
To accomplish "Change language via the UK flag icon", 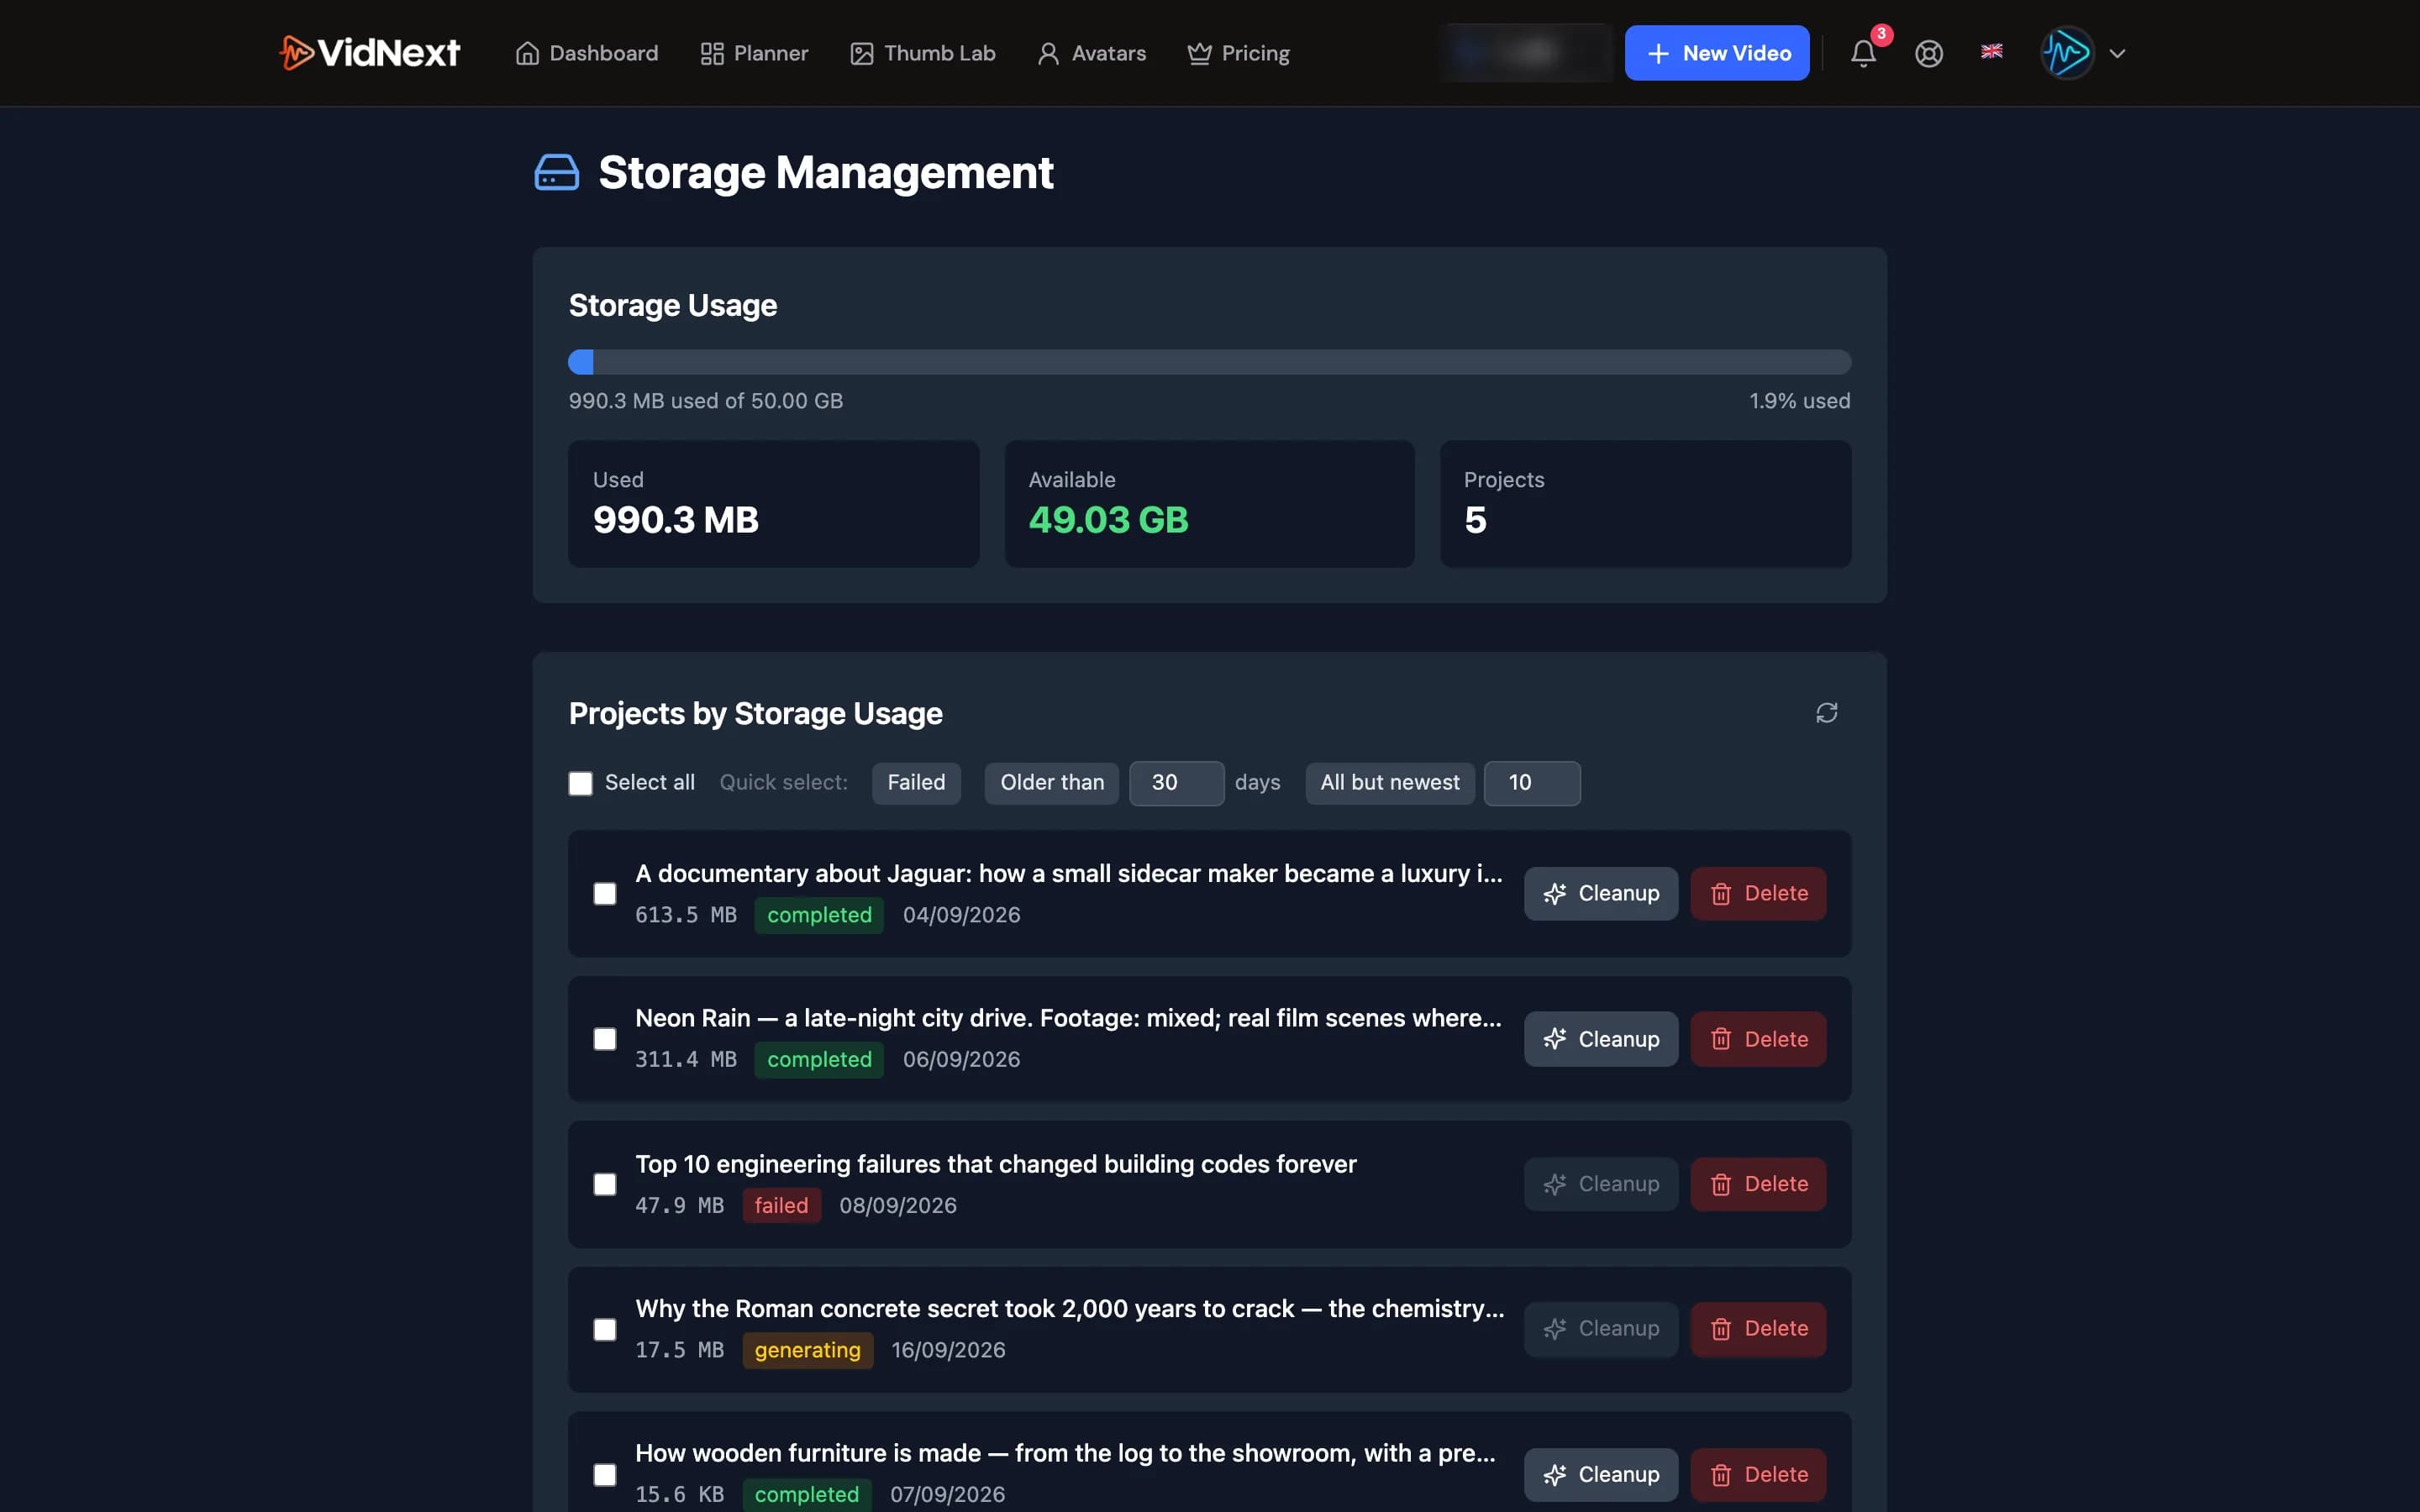I will pos(1991,51).
